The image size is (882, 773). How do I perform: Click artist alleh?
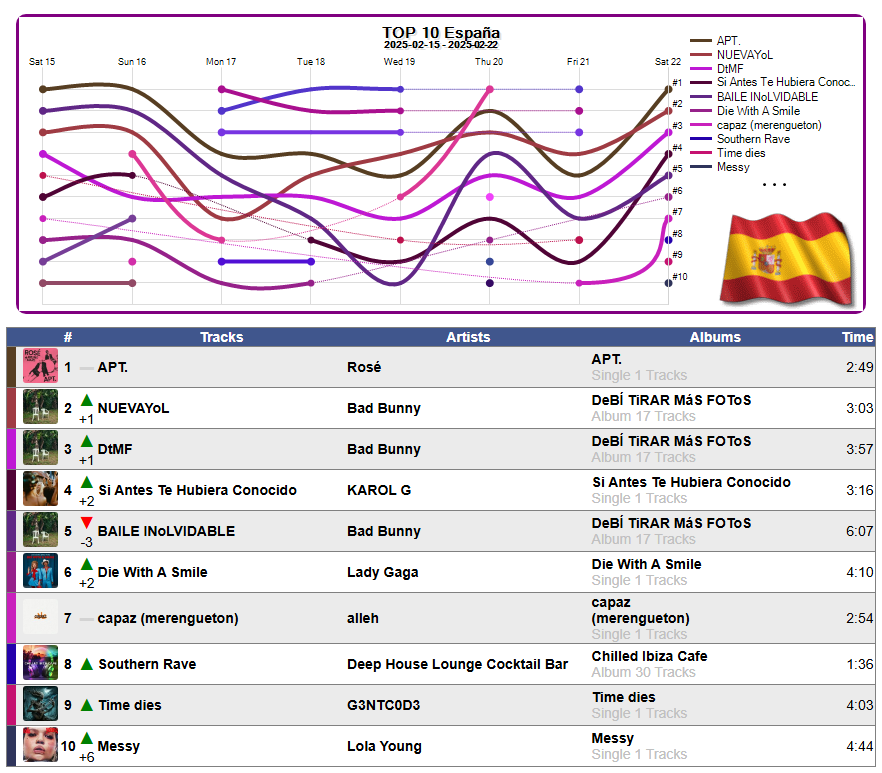pyautogui.click(x=363, y=618)
